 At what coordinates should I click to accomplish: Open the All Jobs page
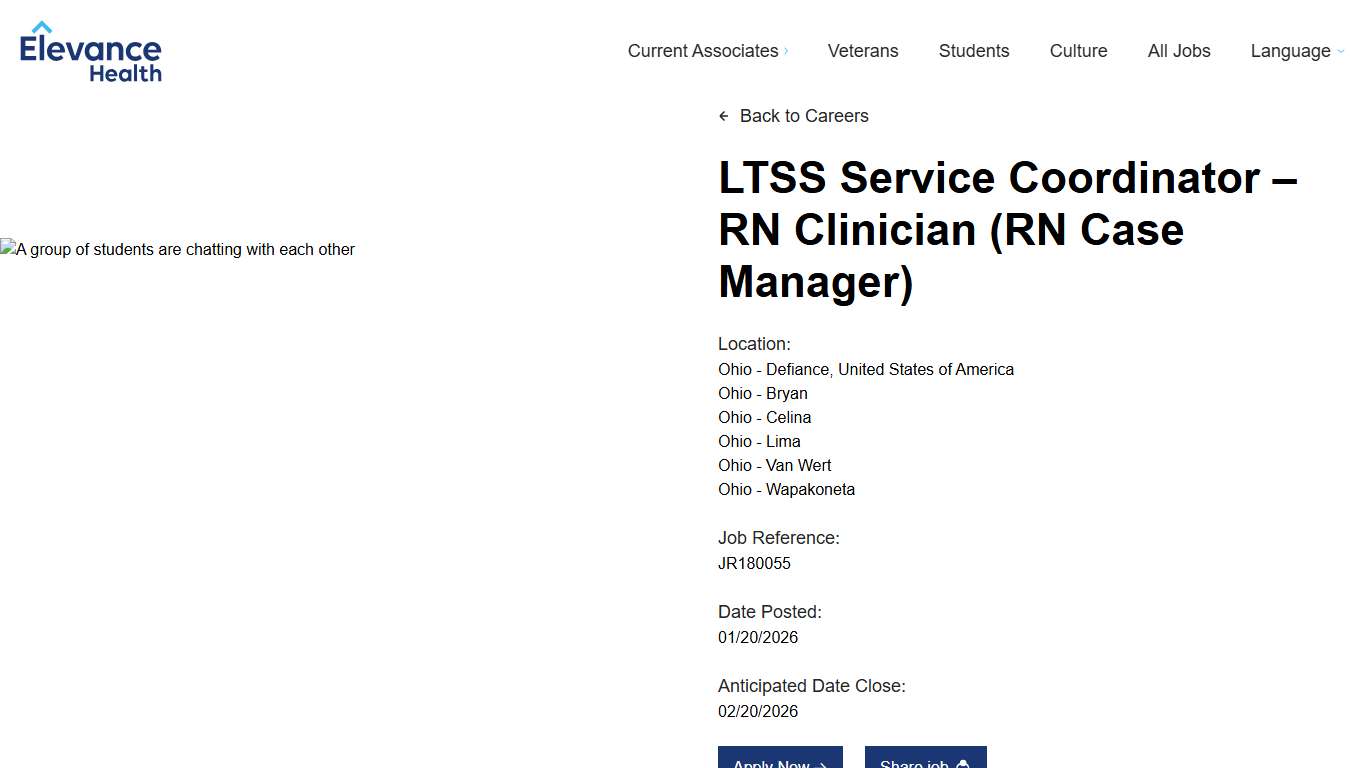click(x=1179, y=51)
